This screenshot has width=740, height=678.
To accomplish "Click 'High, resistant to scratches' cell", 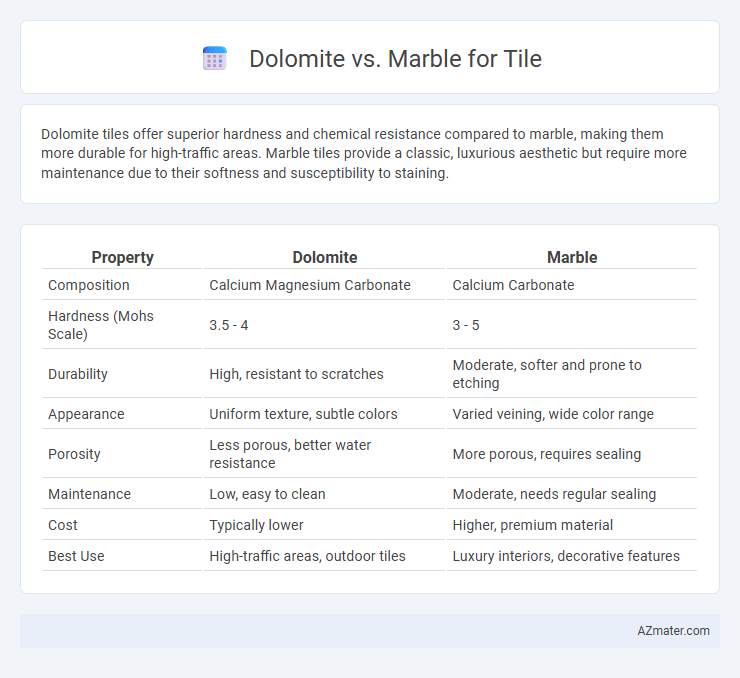I will coord(296,374).
